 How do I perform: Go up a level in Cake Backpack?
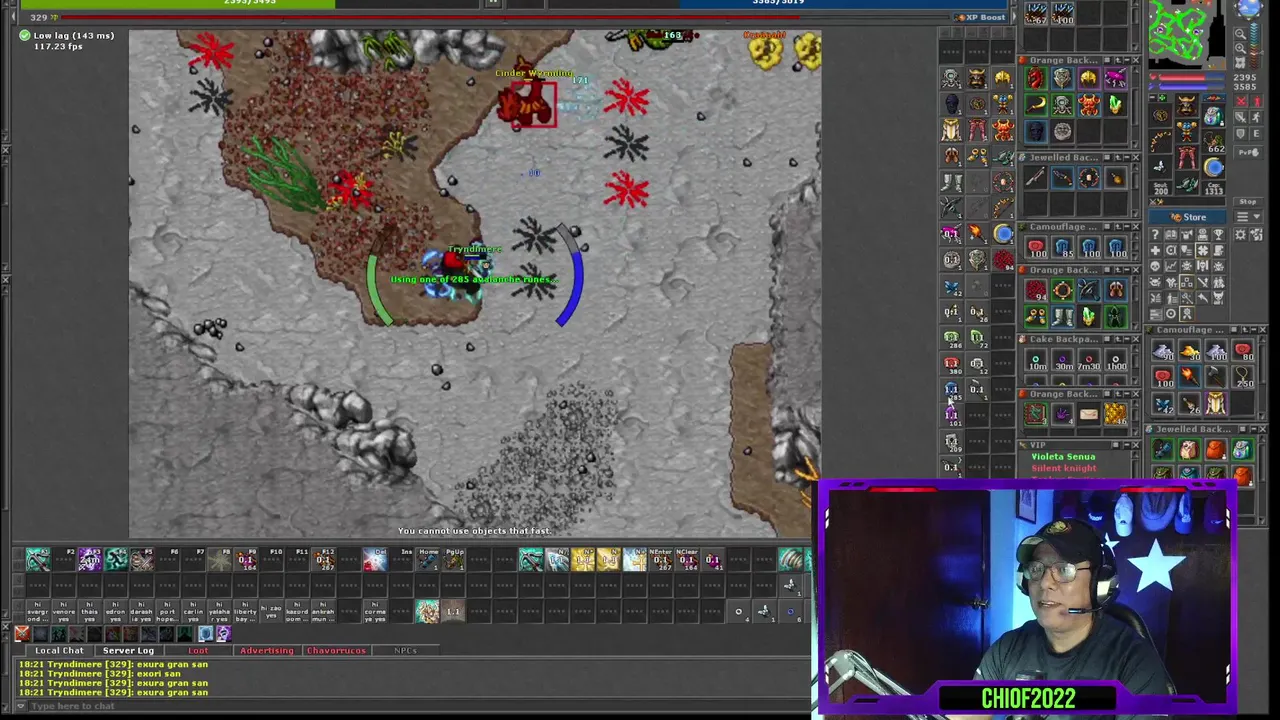click(1118, 339)
